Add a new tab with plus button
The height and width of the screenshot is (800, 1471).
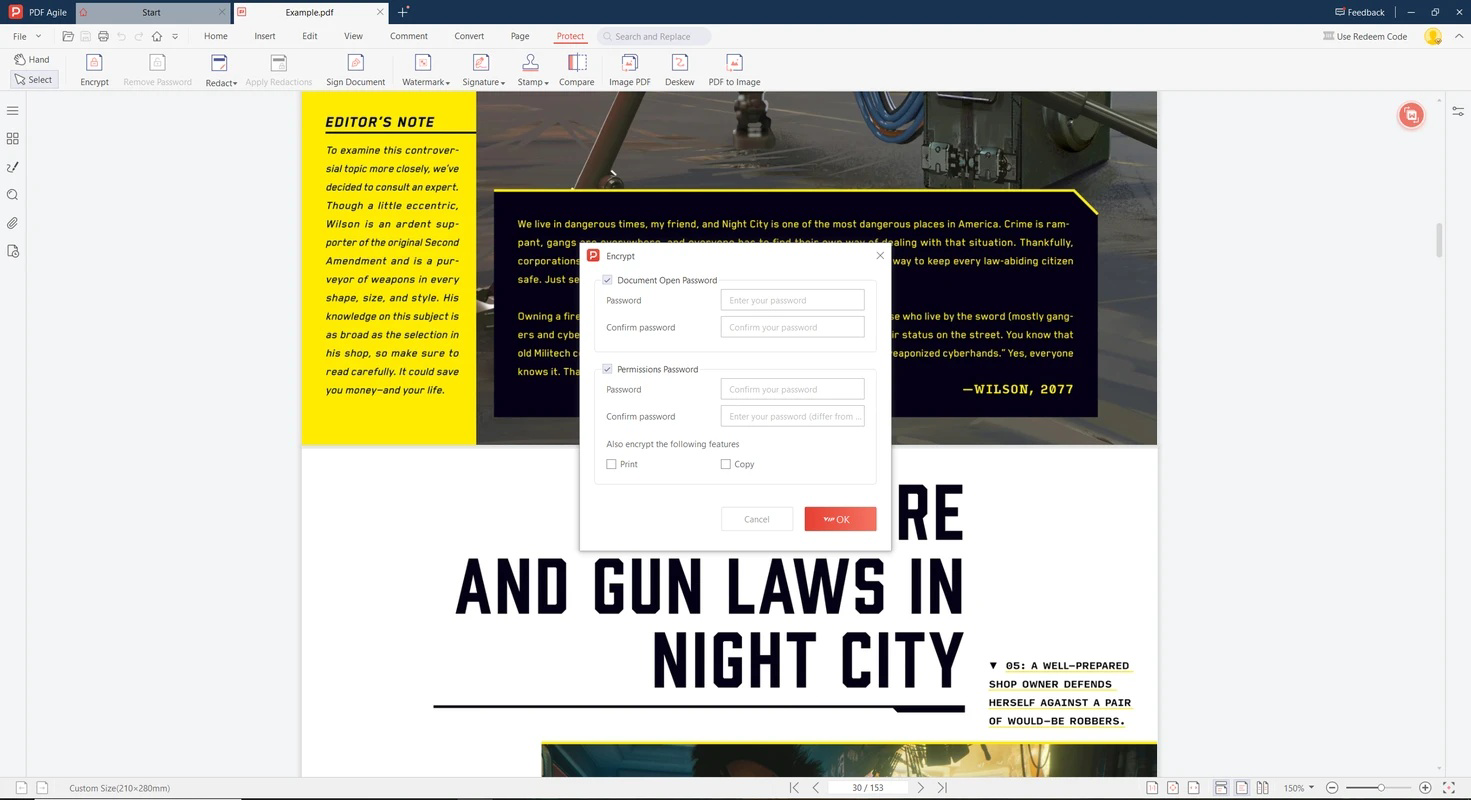403,12
